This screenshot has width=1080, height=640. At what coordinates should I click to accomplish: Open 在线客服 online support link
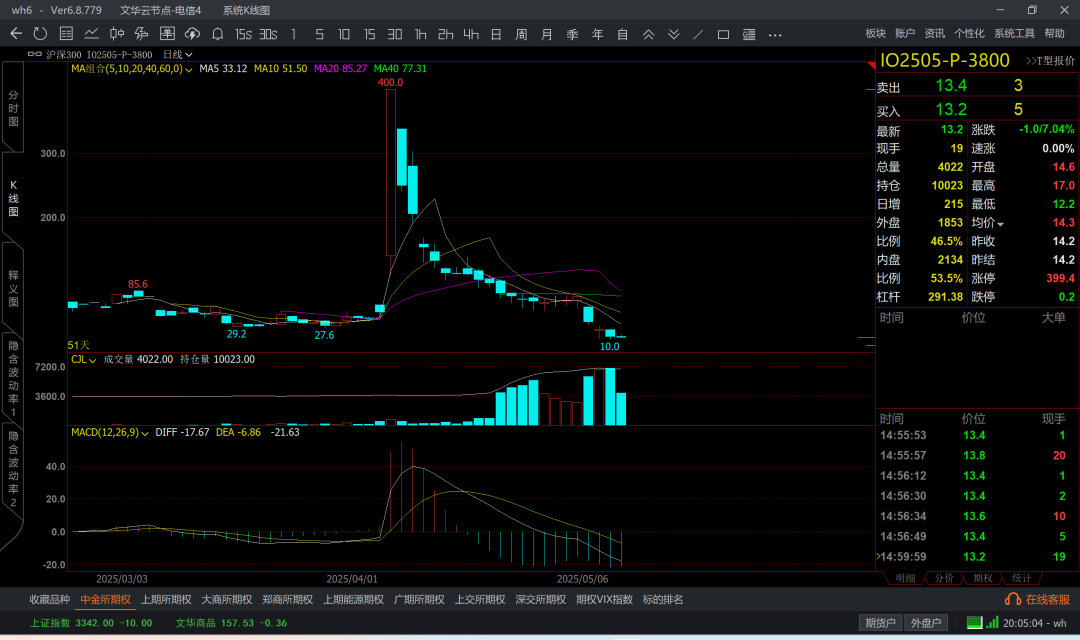pyautogui.click(x=1037, y=600)
